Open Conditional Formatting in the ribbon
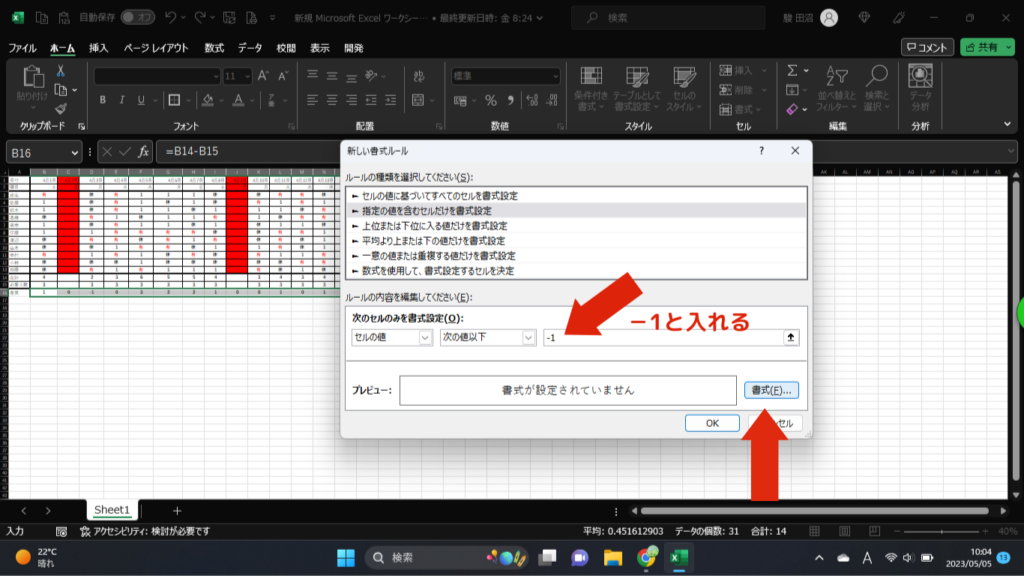 (591, 88)
